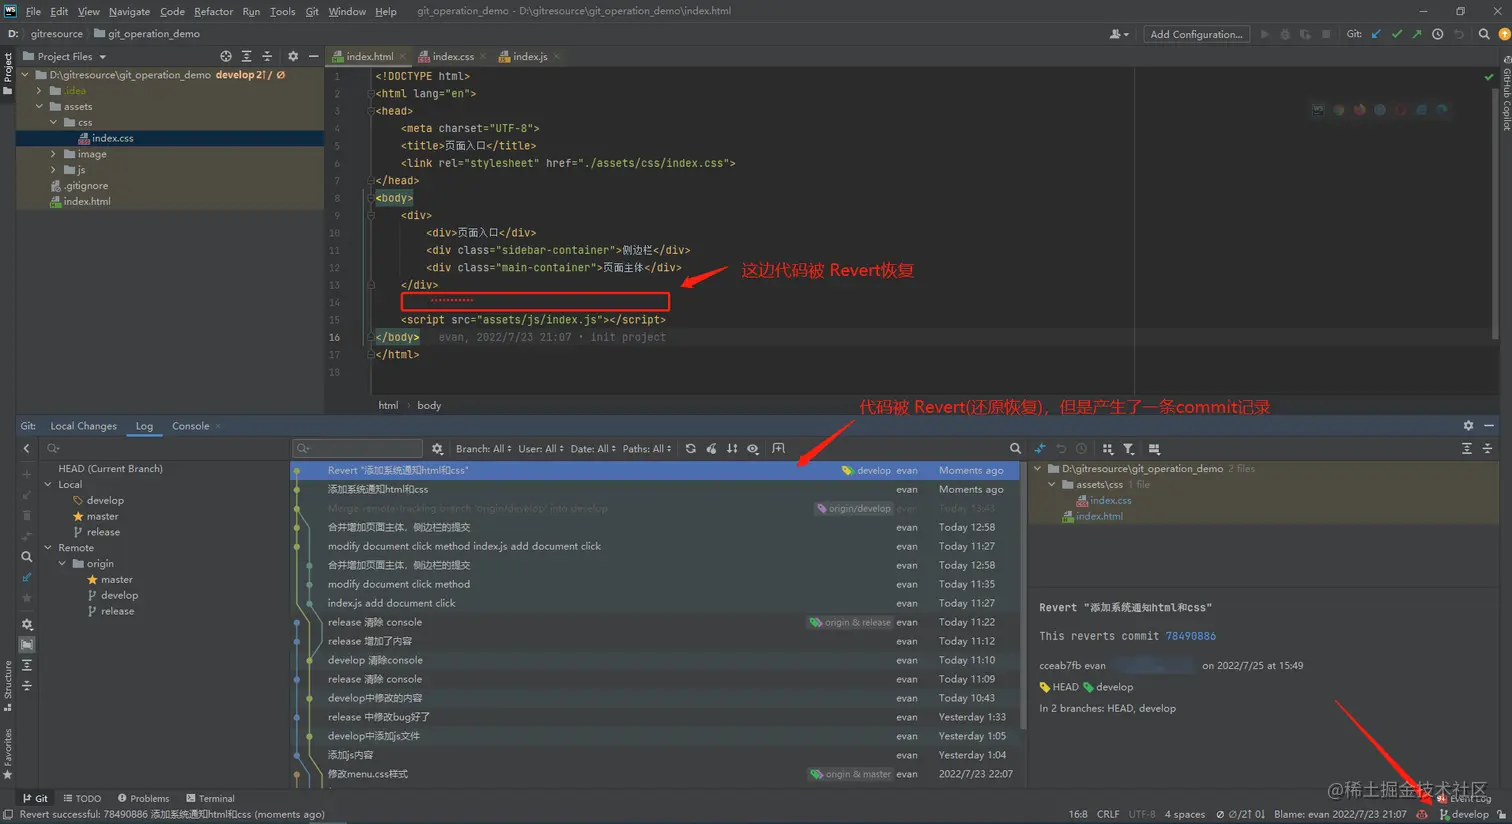
Task: Collapse the origin remote node
Action: 62,564
